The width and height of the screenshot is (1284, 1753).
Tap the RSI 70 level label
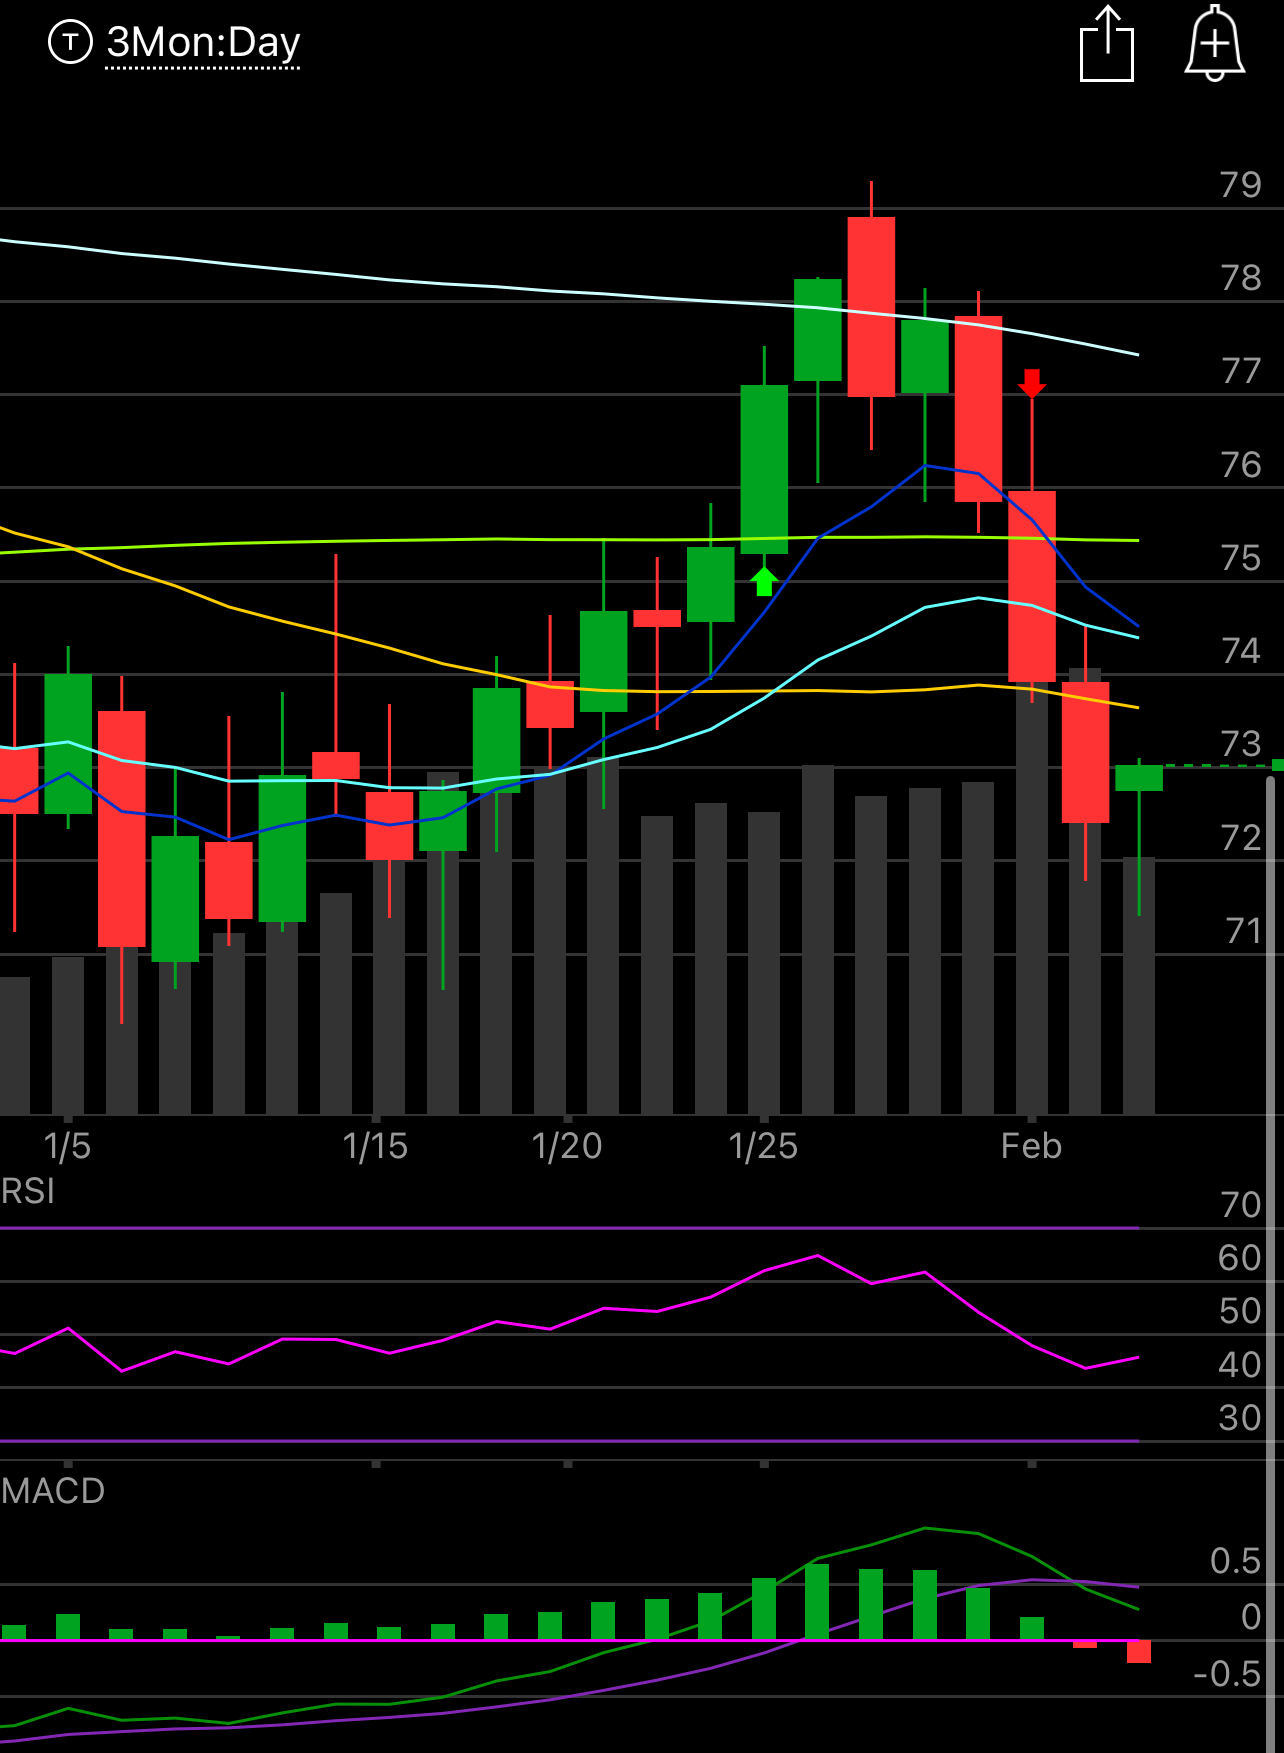click(1241, 1205)
